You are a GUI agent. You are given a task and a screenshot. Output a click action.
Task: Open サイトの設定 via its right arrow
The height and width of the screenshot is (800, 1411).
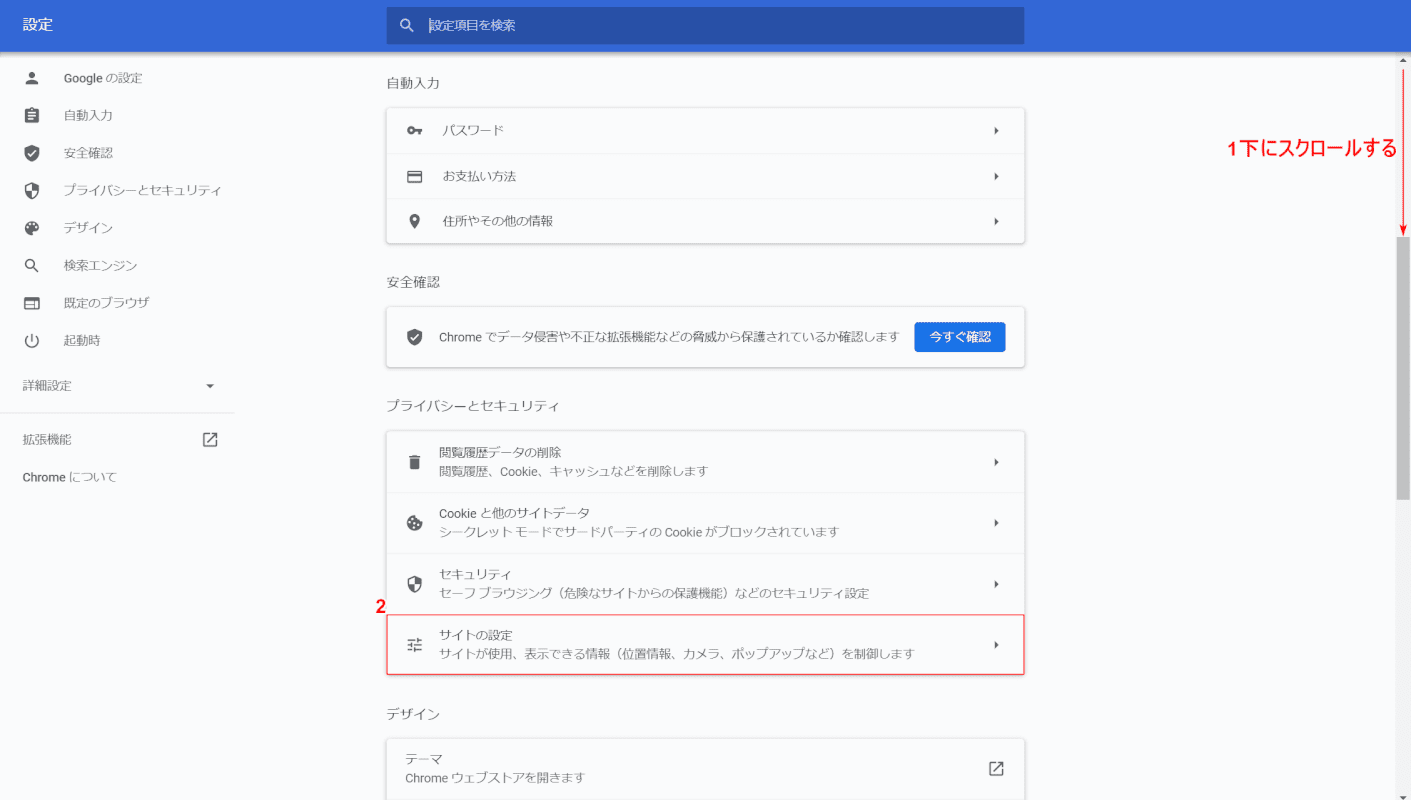tap(996, 645)
